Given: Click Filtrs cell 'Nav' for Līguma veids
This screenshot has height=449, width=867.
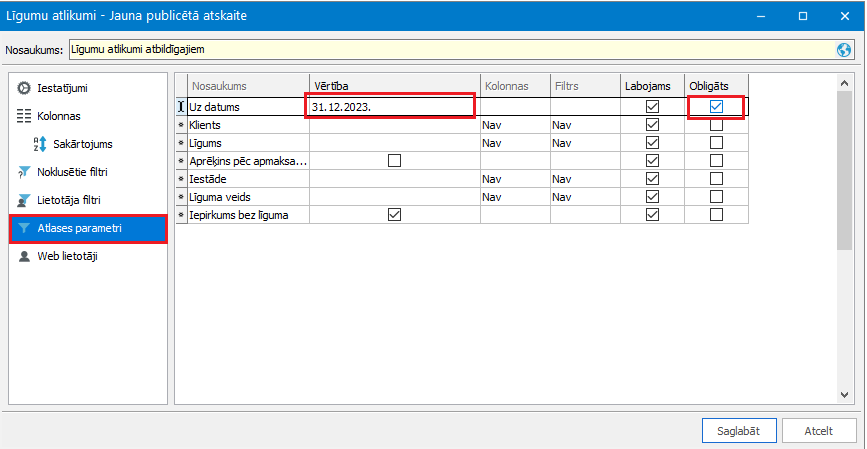Looking at the screenshot, I should click(x=585, y=197).
